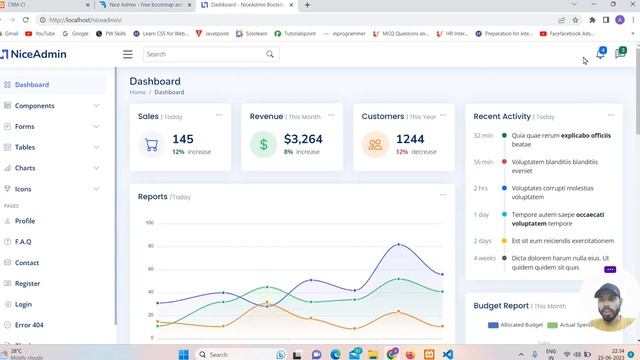Open browser extensions puzzle icon
This screenshot has width=640, height=360.
click(592, 20)
